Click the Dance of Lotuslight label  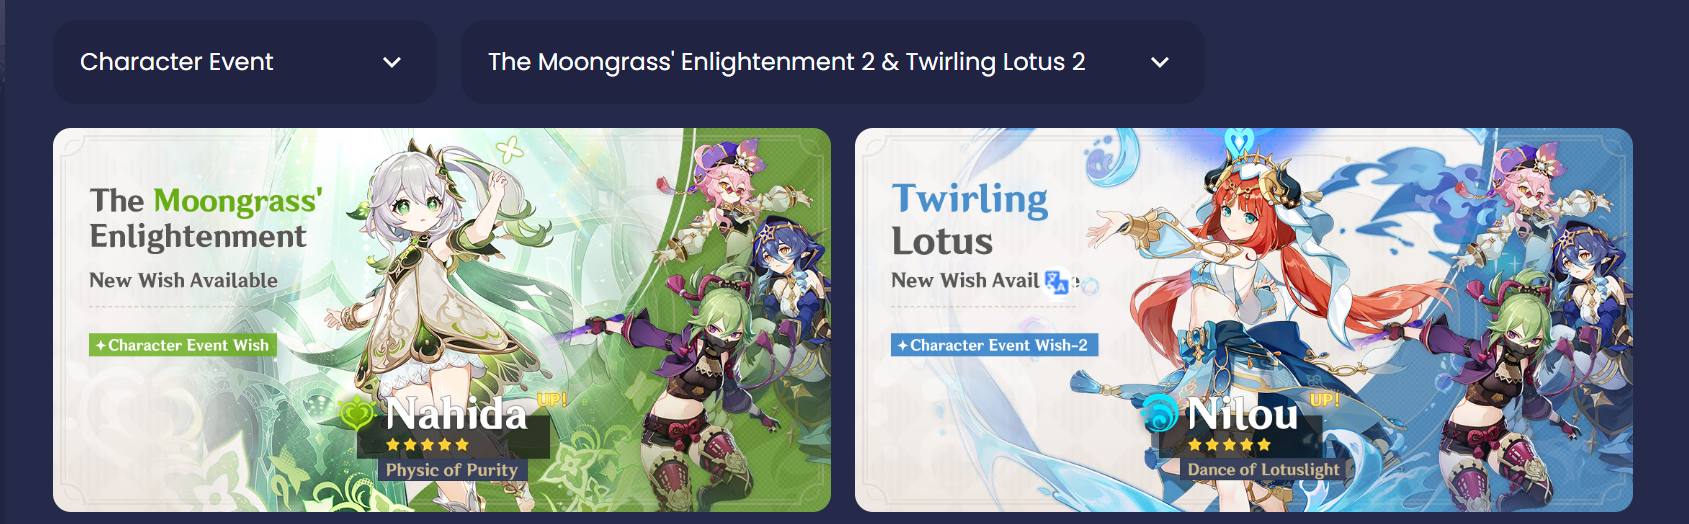(1263, 470)
